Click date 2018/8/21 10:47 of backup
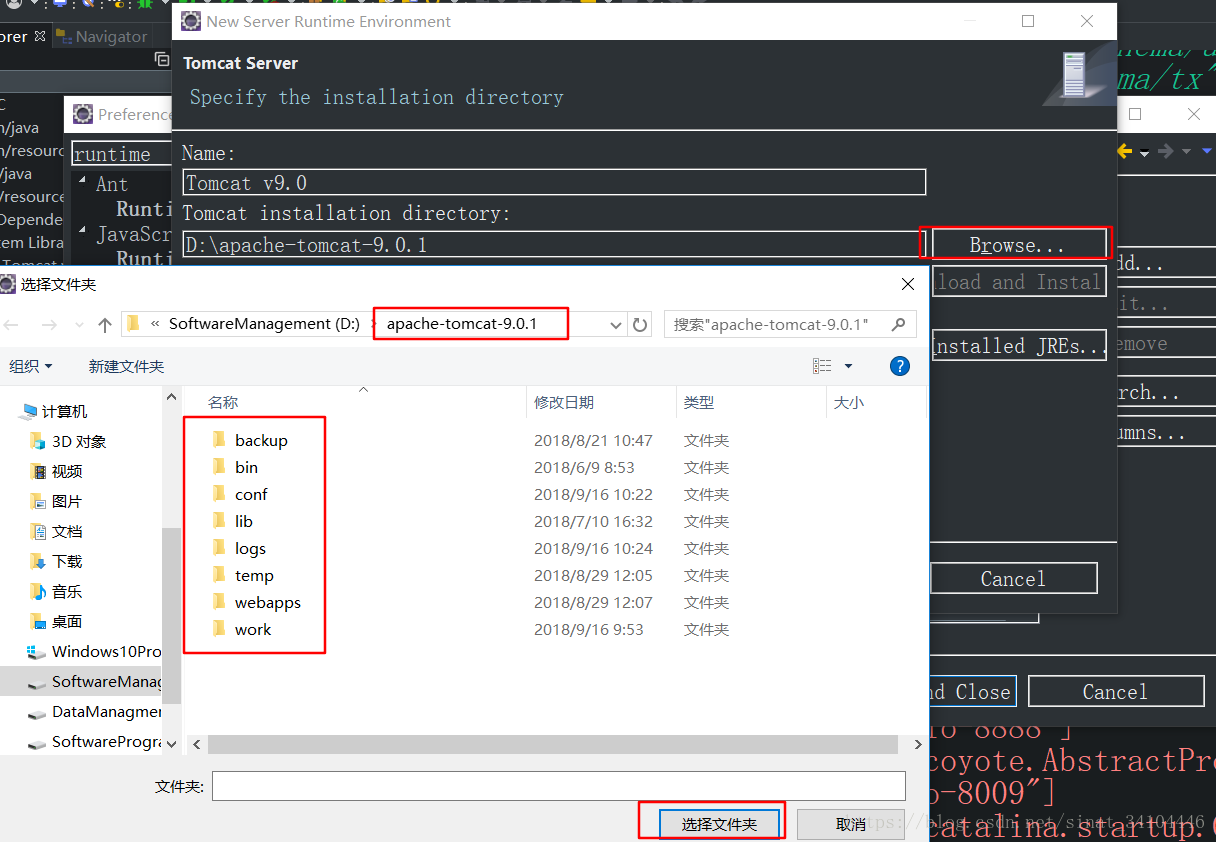This screenshot has height=842, width=1216. click(x=593, y=440)
